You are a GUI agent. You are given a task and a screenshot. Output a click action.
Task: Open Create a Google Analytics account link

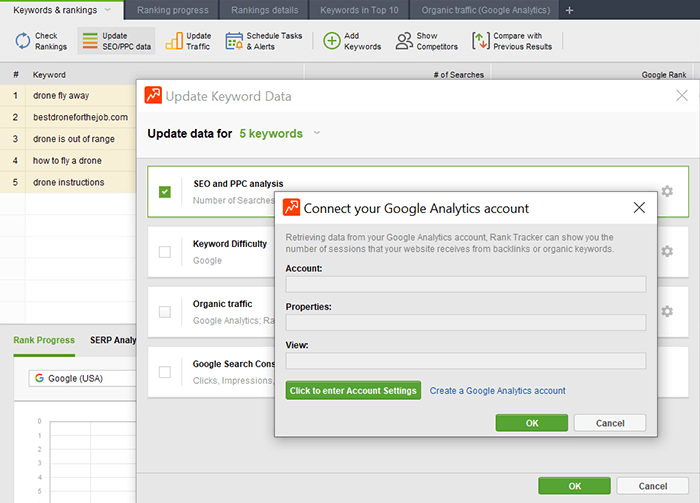[497, 391]
